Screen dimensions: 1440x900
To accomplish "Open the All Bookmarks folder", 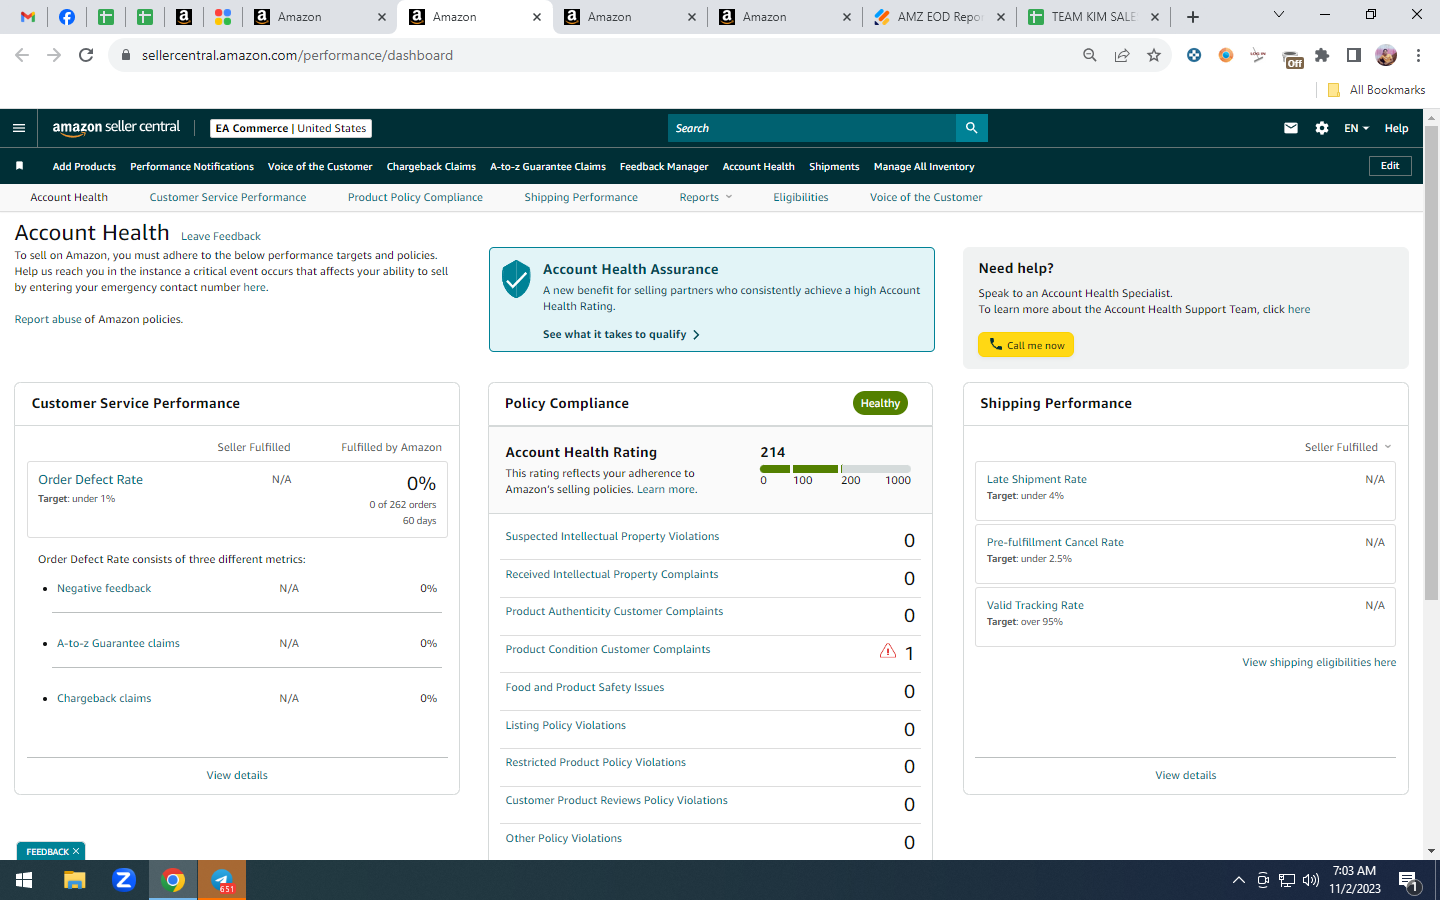I will pyautogui.click(x=1376, y=90).
